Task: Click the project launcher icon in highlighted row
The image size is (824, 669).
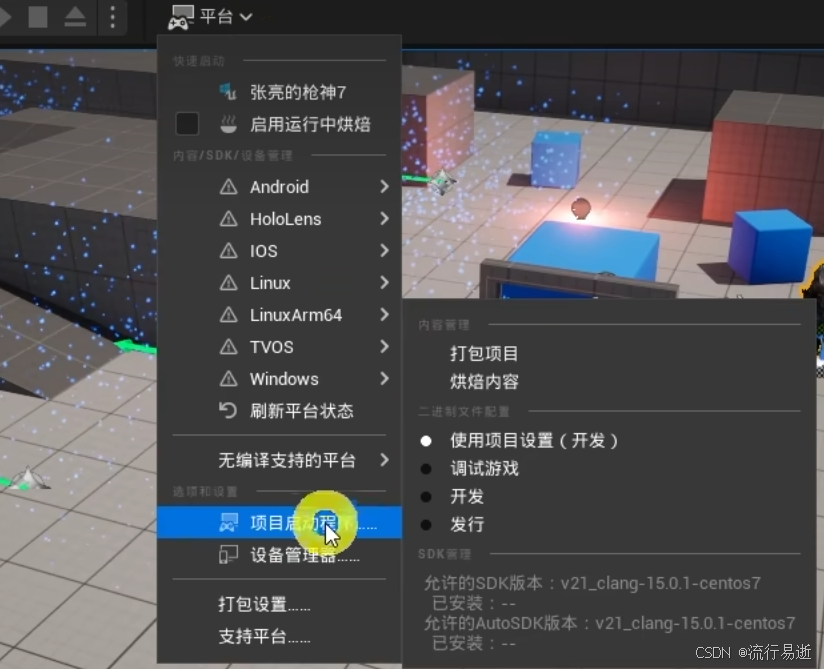Action: click(x=229, y=523)
